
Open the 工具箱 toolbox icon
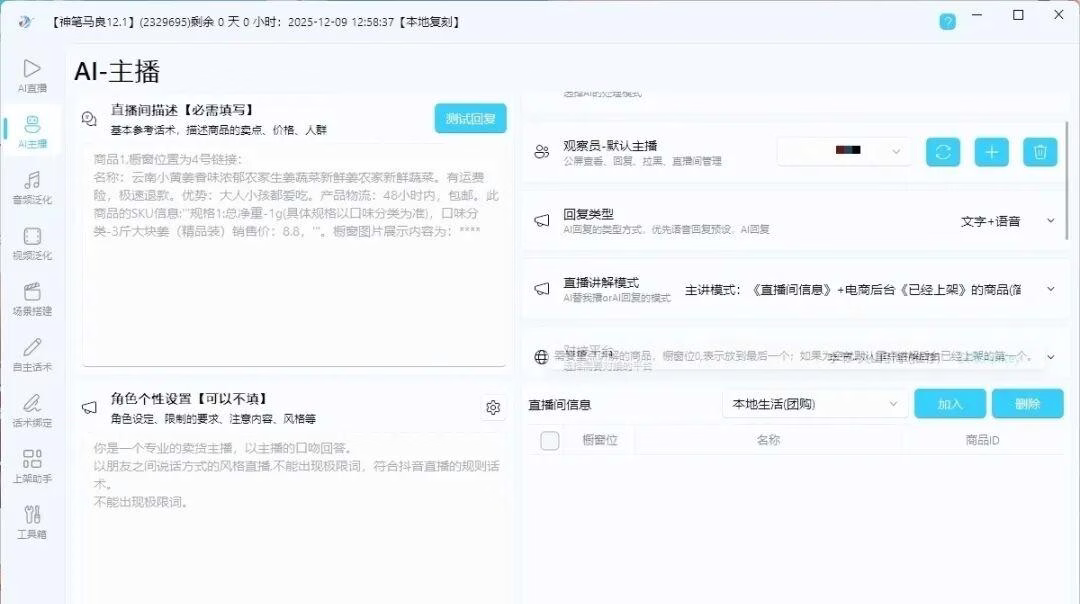[x=32, y=515]
